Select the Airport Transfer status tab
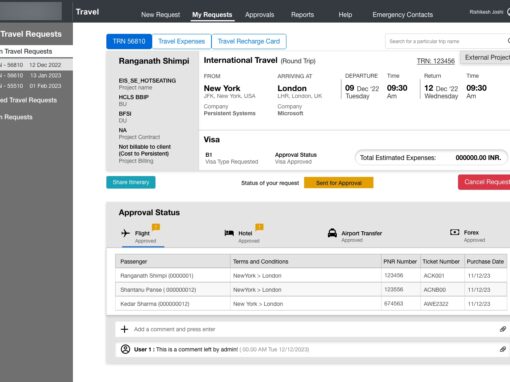Viewport: 510px width, 382px height. (x=355, y=235)
